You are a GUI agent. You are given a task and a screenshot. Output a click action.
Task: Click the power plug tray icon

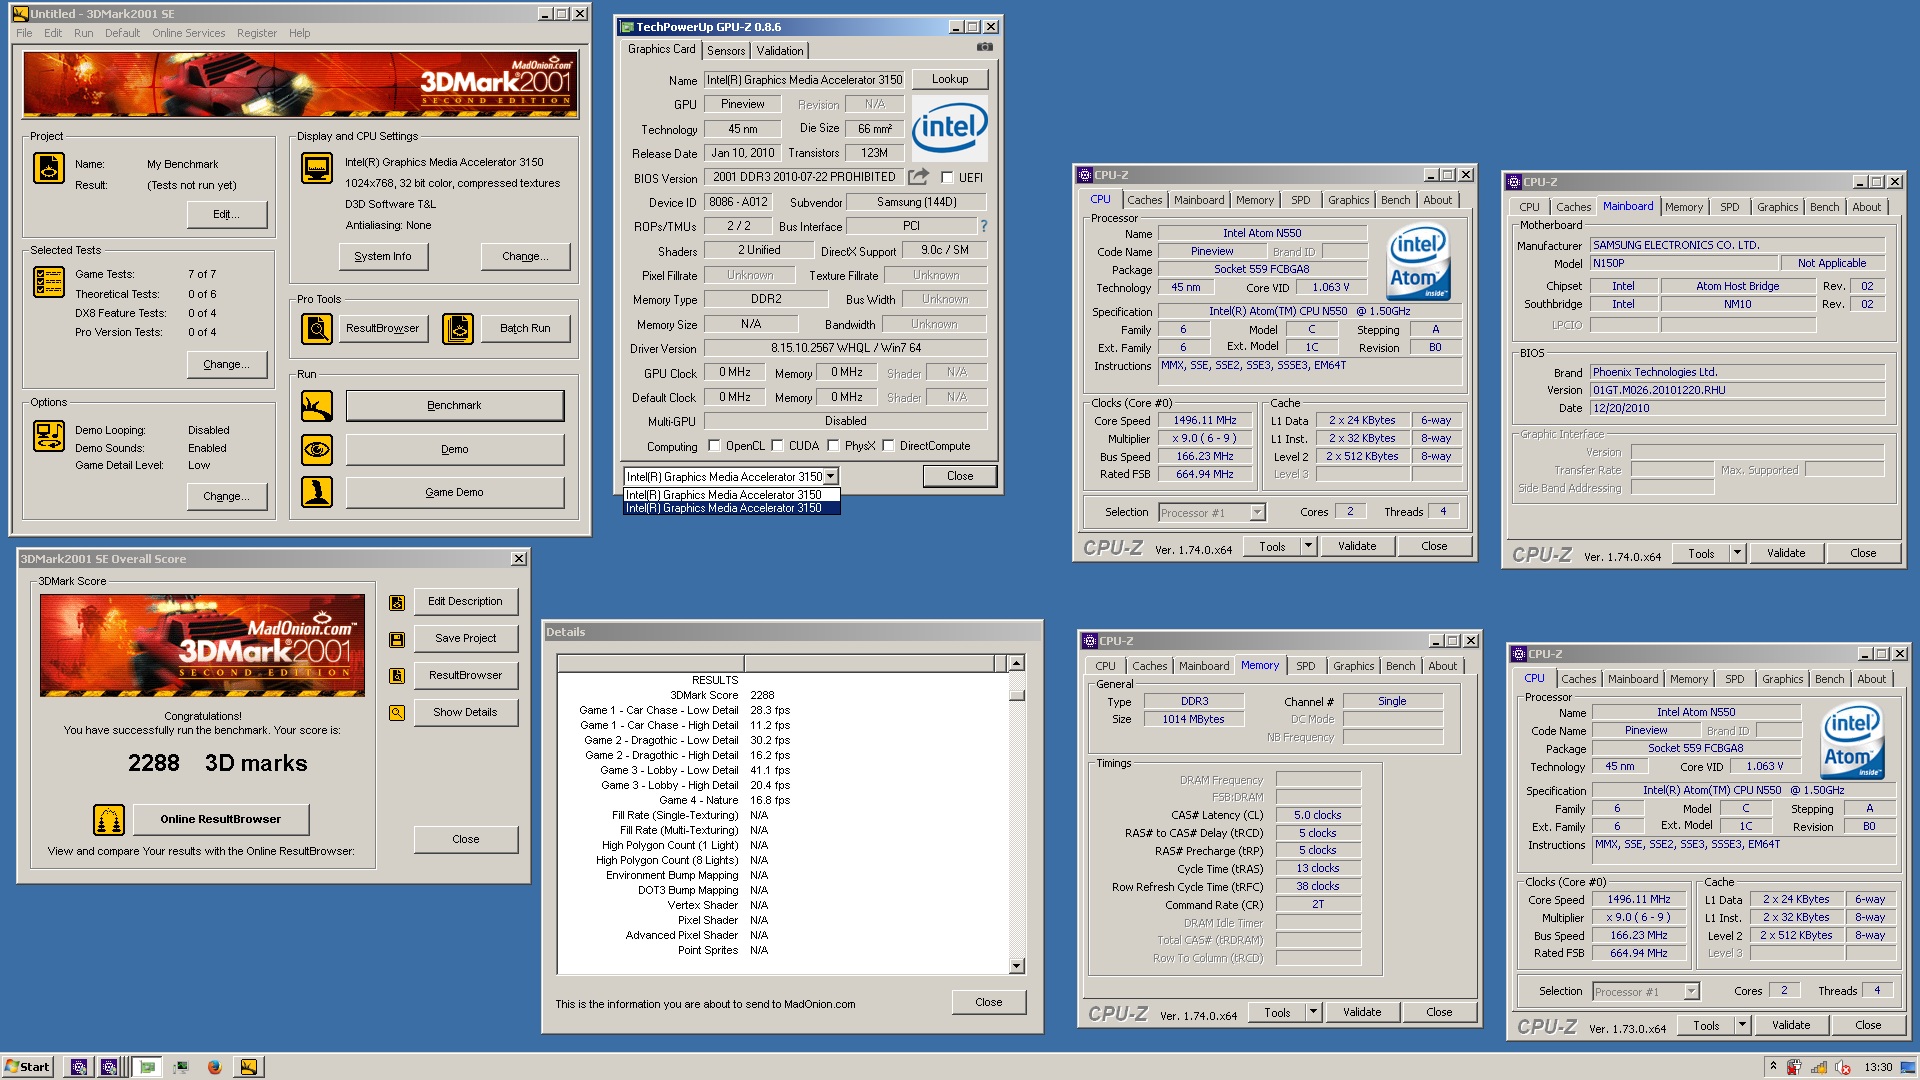(1795, 1067)
